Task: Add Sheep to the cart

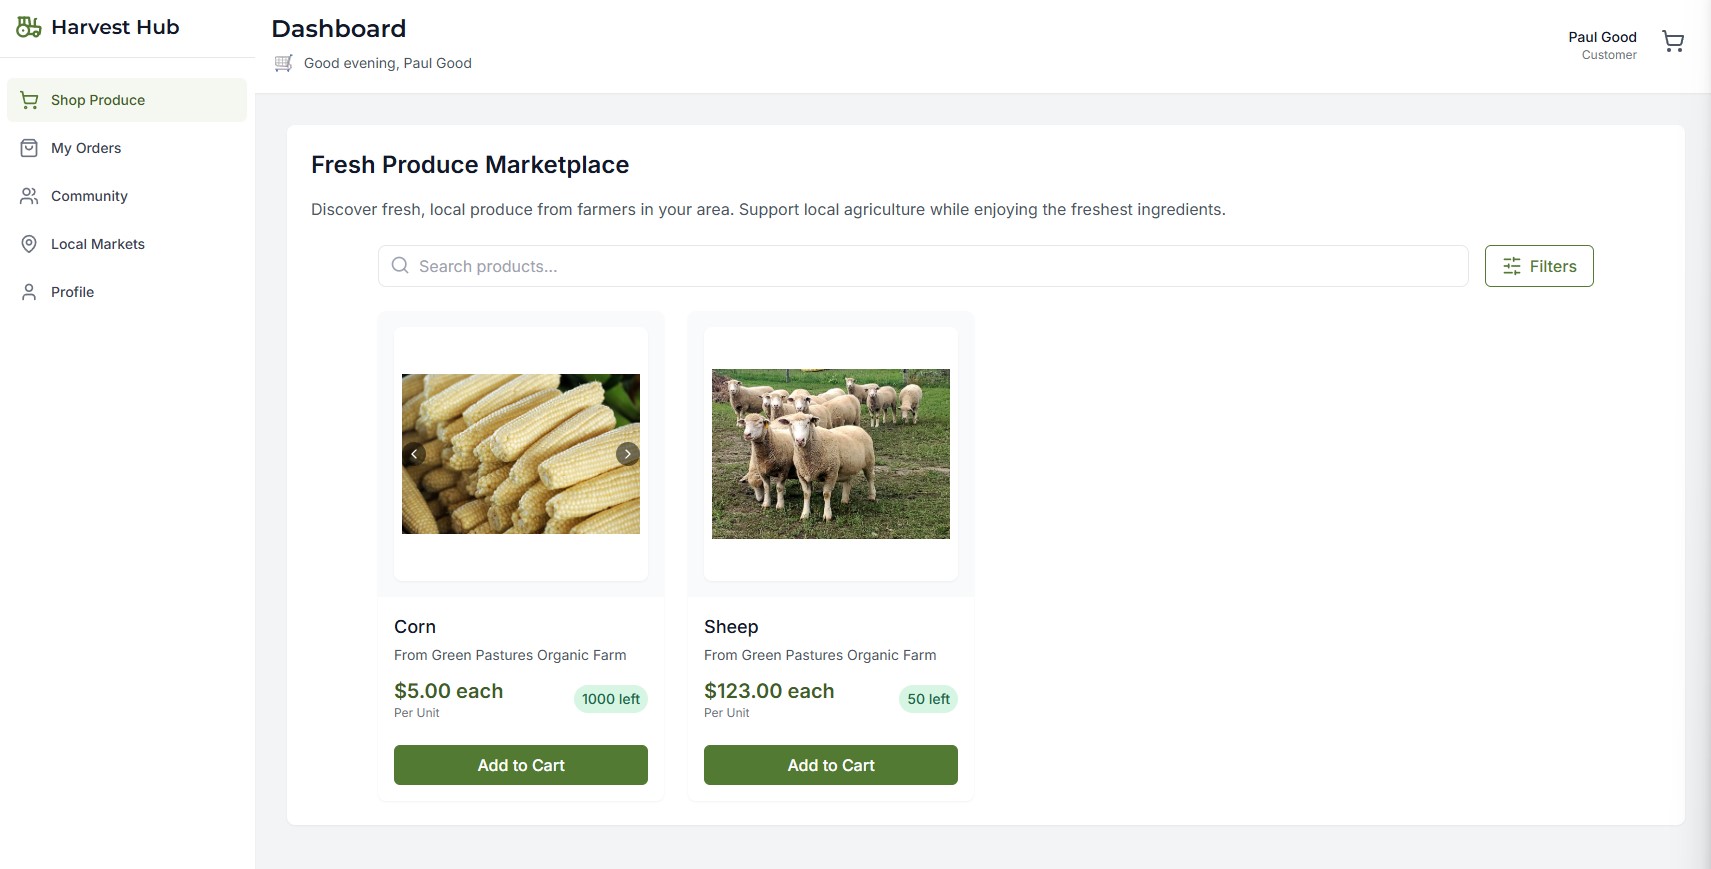Action: 830,765
